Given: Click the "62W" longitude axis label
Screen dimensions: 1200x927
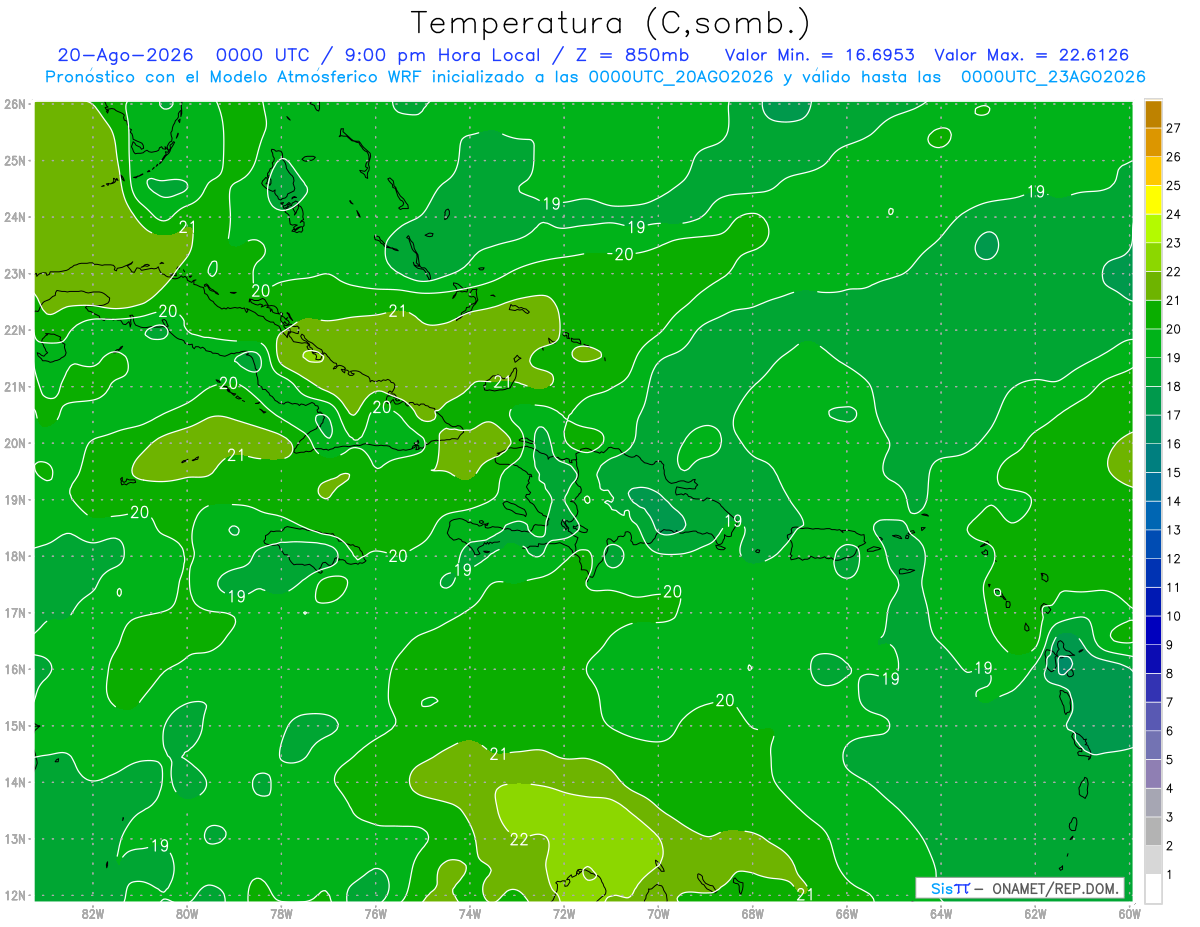Looking at the screenshot, I should pyautogui.click(x=1035, y=913).
